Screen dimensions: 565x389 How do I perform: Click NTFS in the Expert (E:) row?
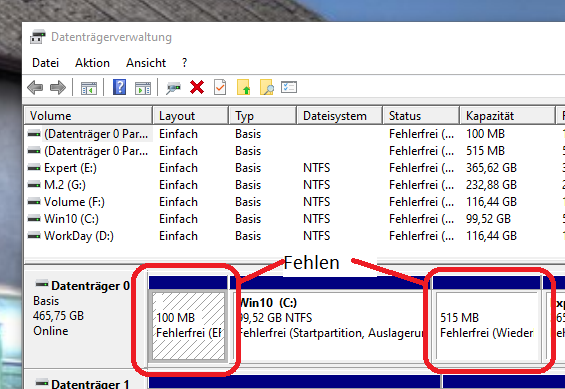(x=316, y=168)
